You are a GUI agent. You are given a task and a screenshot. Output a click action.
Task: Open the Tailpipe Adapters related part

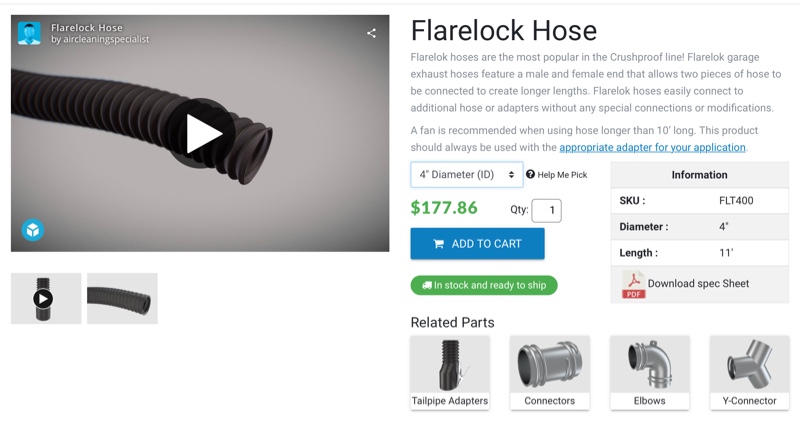(x=450, y=372)
